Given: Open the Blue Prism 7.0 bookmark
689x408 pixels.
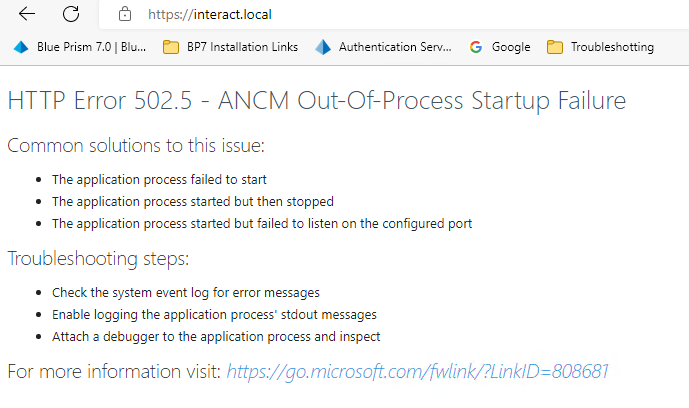Looking at the screenshot, I should tap(80, 47).
